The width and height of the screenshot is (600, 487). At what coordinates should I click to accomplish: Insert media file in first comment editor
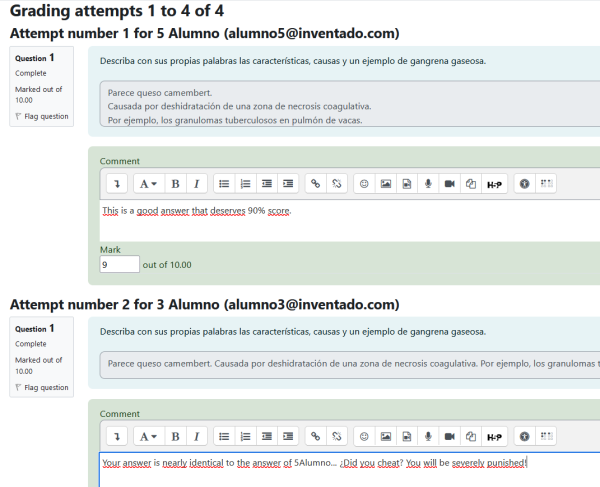[x=407, y=184]
